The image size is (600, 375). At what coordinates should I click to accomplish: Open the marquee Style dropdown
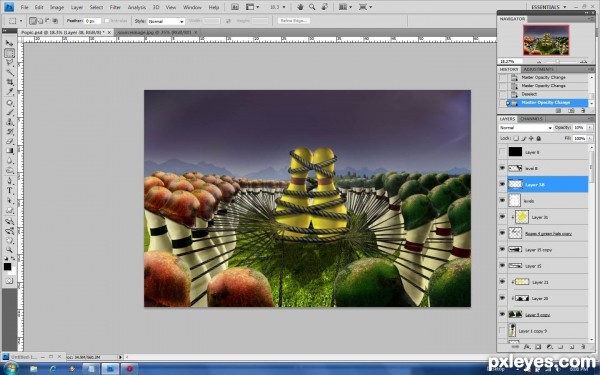point(166,21)
